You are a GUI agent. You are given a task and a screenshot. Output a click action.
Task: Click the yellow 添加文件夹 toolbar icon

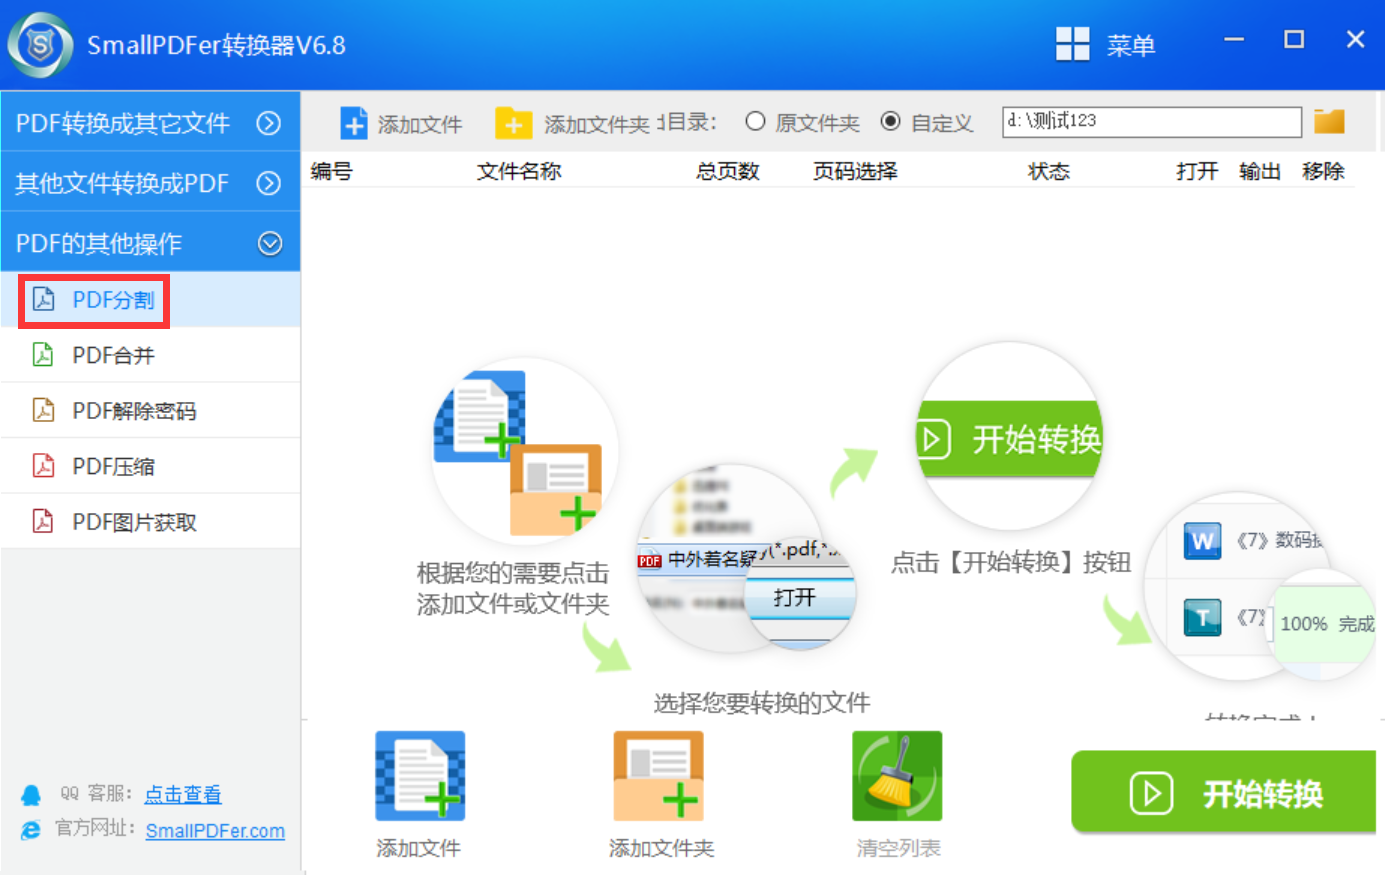click(x=513, y=123)
